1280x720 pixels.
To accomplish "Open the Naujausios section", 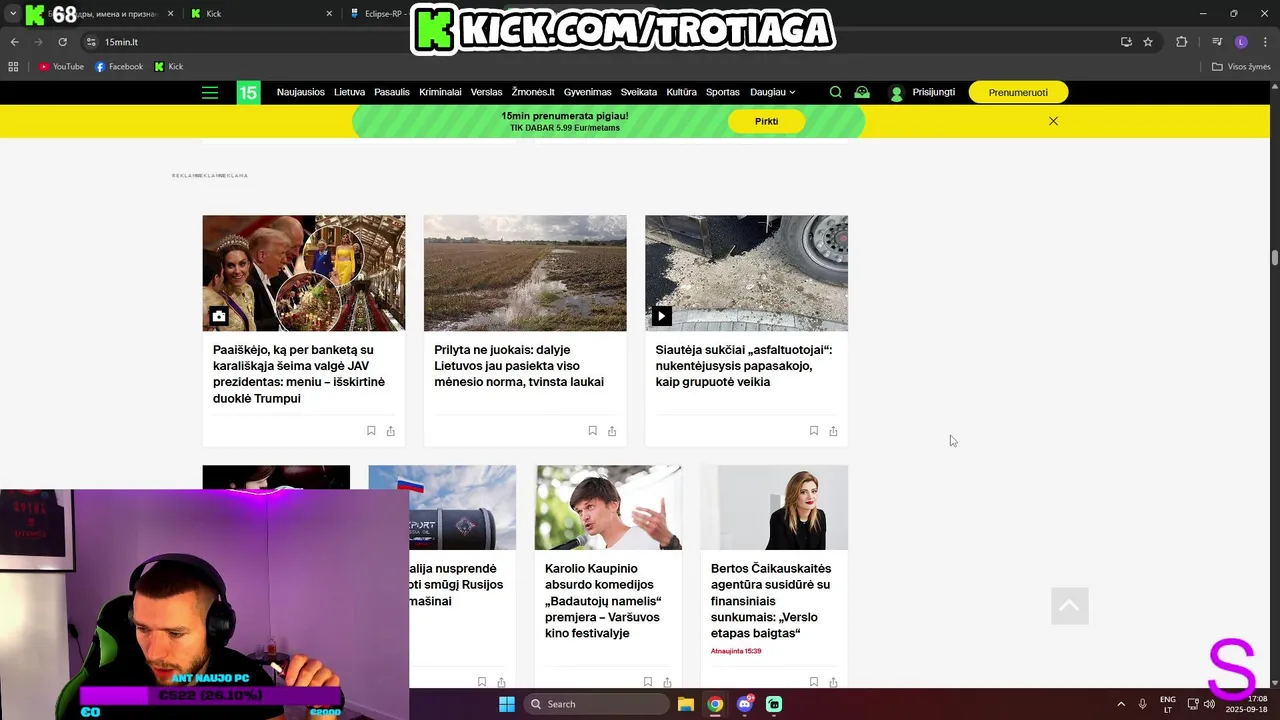I will pyautogui.click(x=301, y=92).
